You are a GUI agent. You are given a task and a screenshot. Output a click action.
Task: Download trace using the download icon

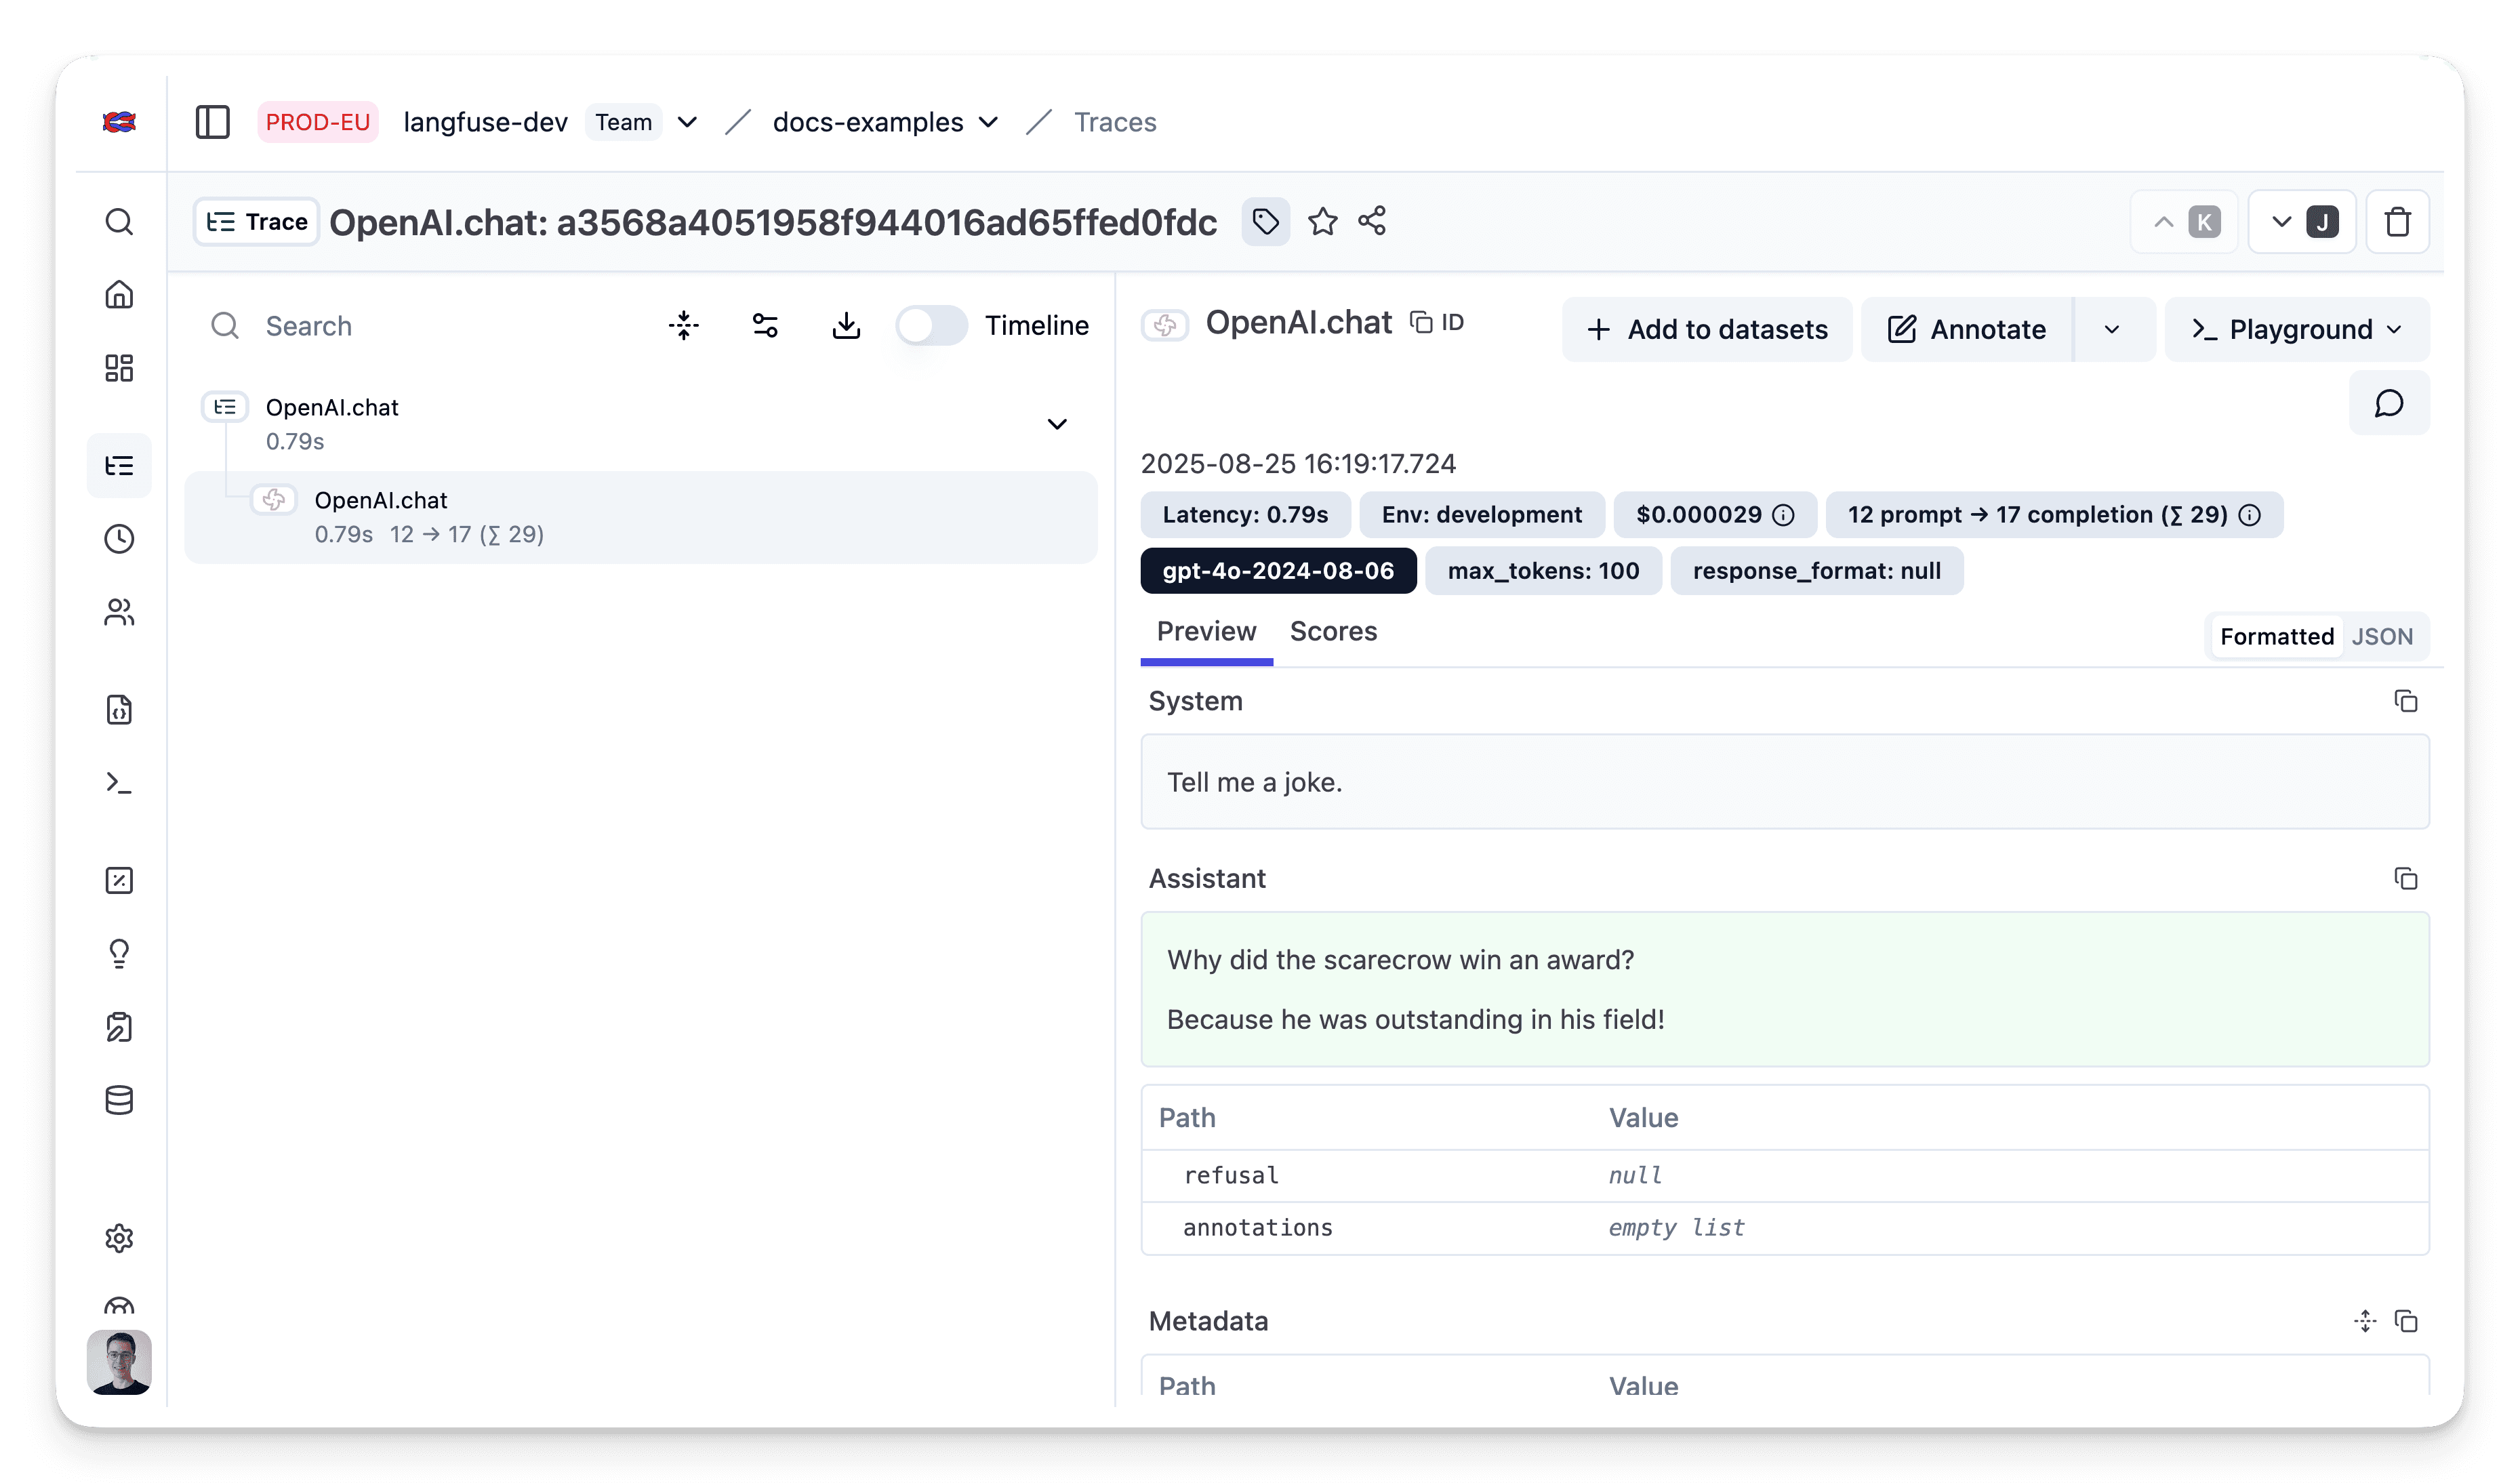pyautogui.click(x=846, y=326)
